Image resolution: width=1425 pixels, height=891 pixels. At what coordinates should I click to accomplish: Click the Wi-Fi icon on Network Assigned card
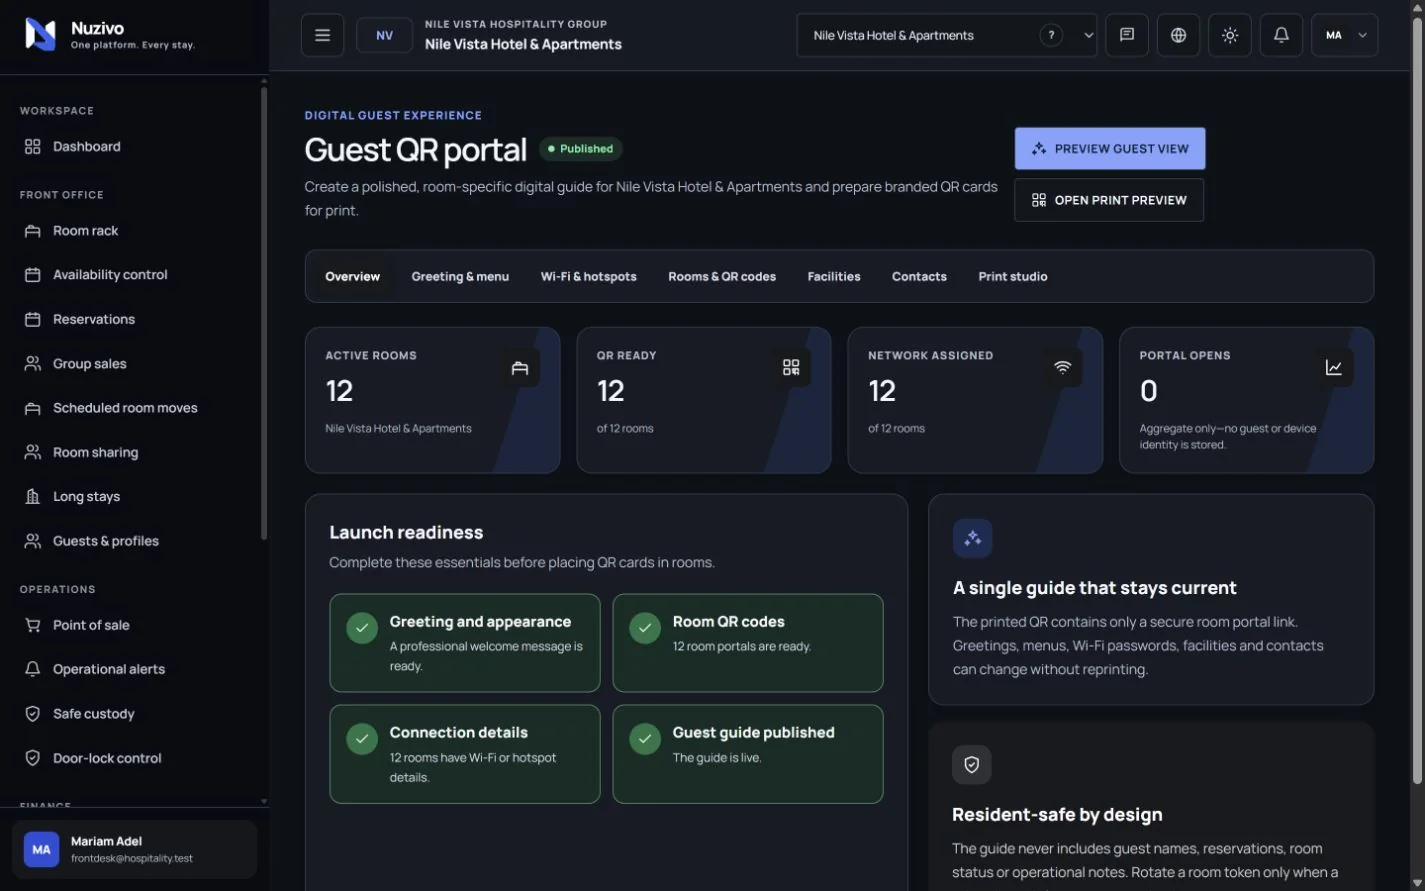[x=1062, y=368]
